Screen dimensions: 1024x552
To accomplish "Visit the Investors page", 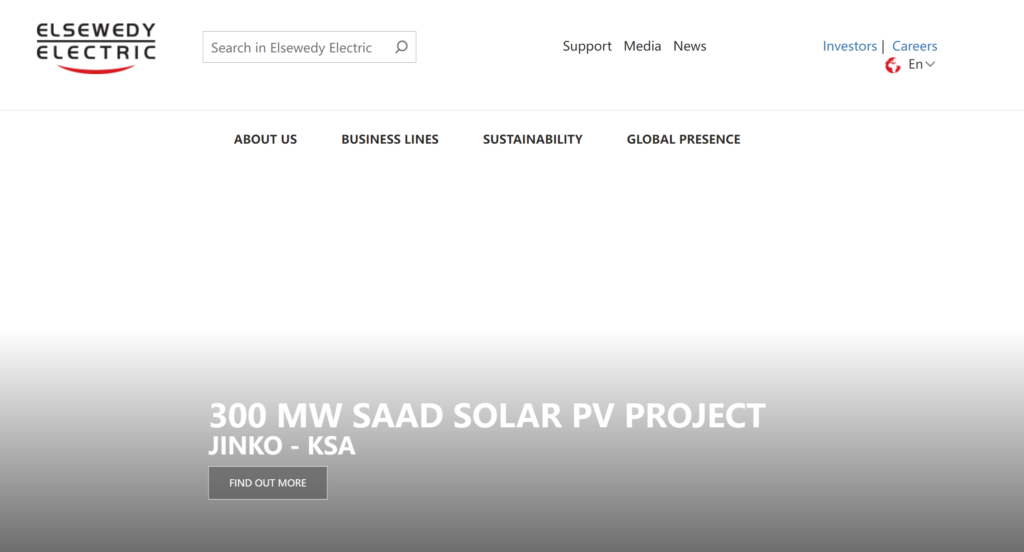I will click(x=849, y=46).
